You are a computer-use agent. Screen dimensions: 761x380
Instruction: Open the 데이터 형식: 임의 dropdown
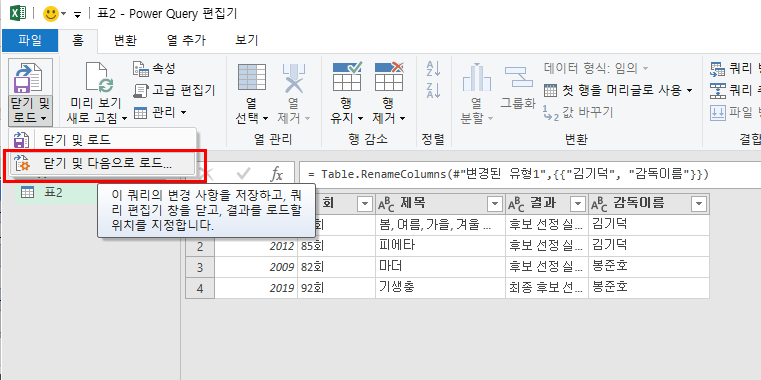(x=596, y=67)
